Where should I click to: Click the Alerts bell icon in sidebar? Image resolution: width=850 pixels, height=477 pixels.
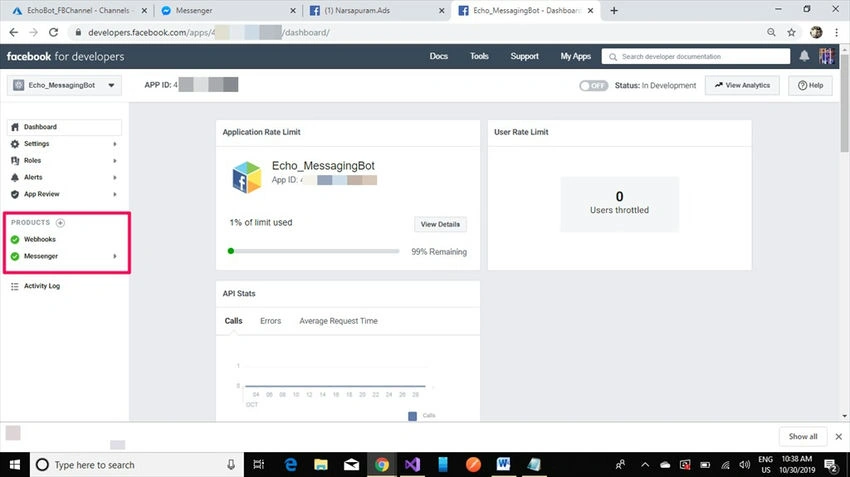[x=15, y=177]
